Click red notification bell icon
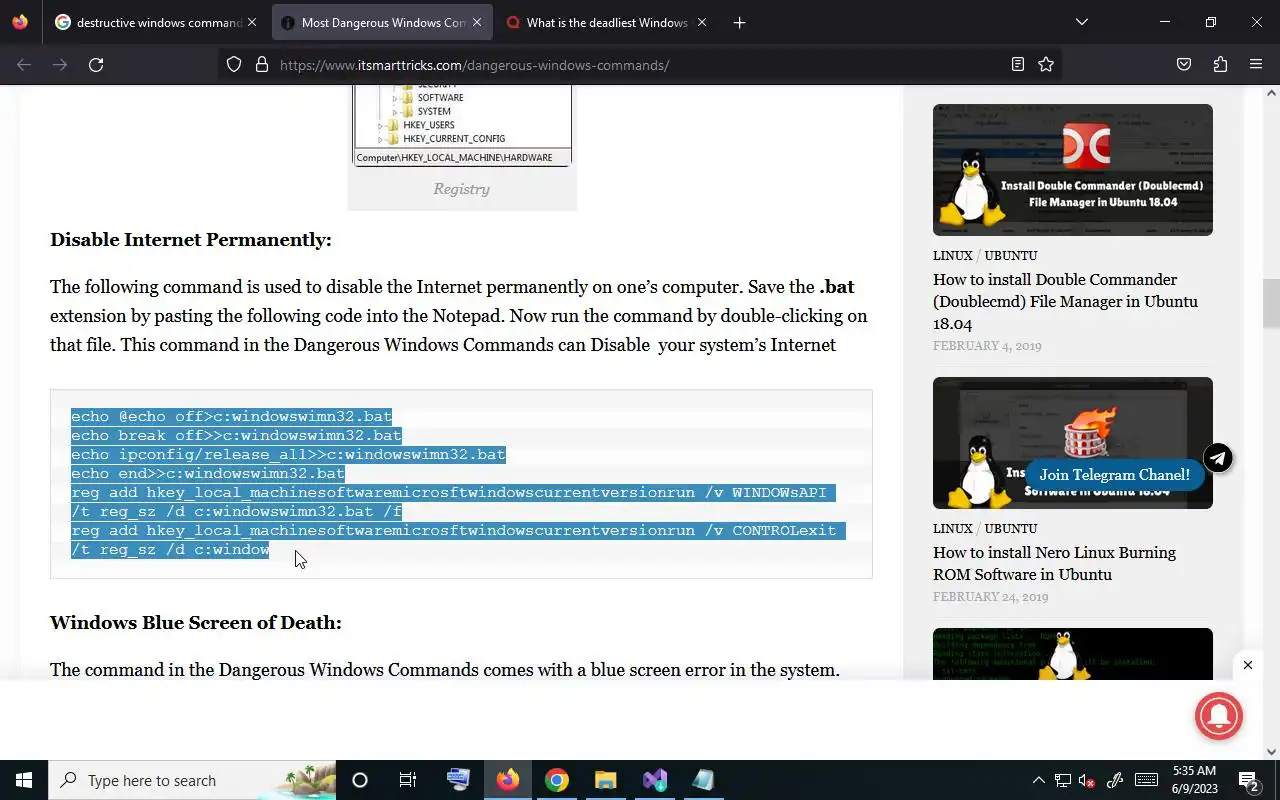This screenshot has height=800, width=1280. (1218, 715)
